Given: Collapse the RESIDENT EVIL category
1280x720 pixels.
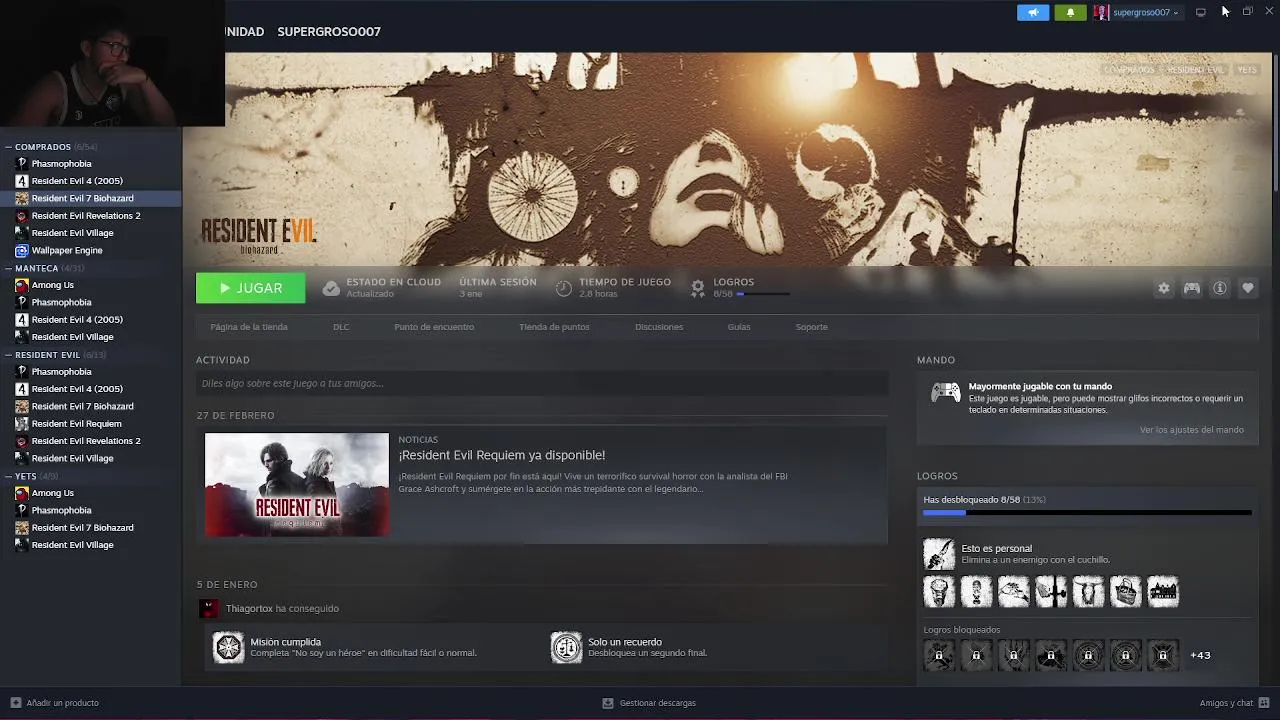Looking at the screenshot, I should pos(8,354).
